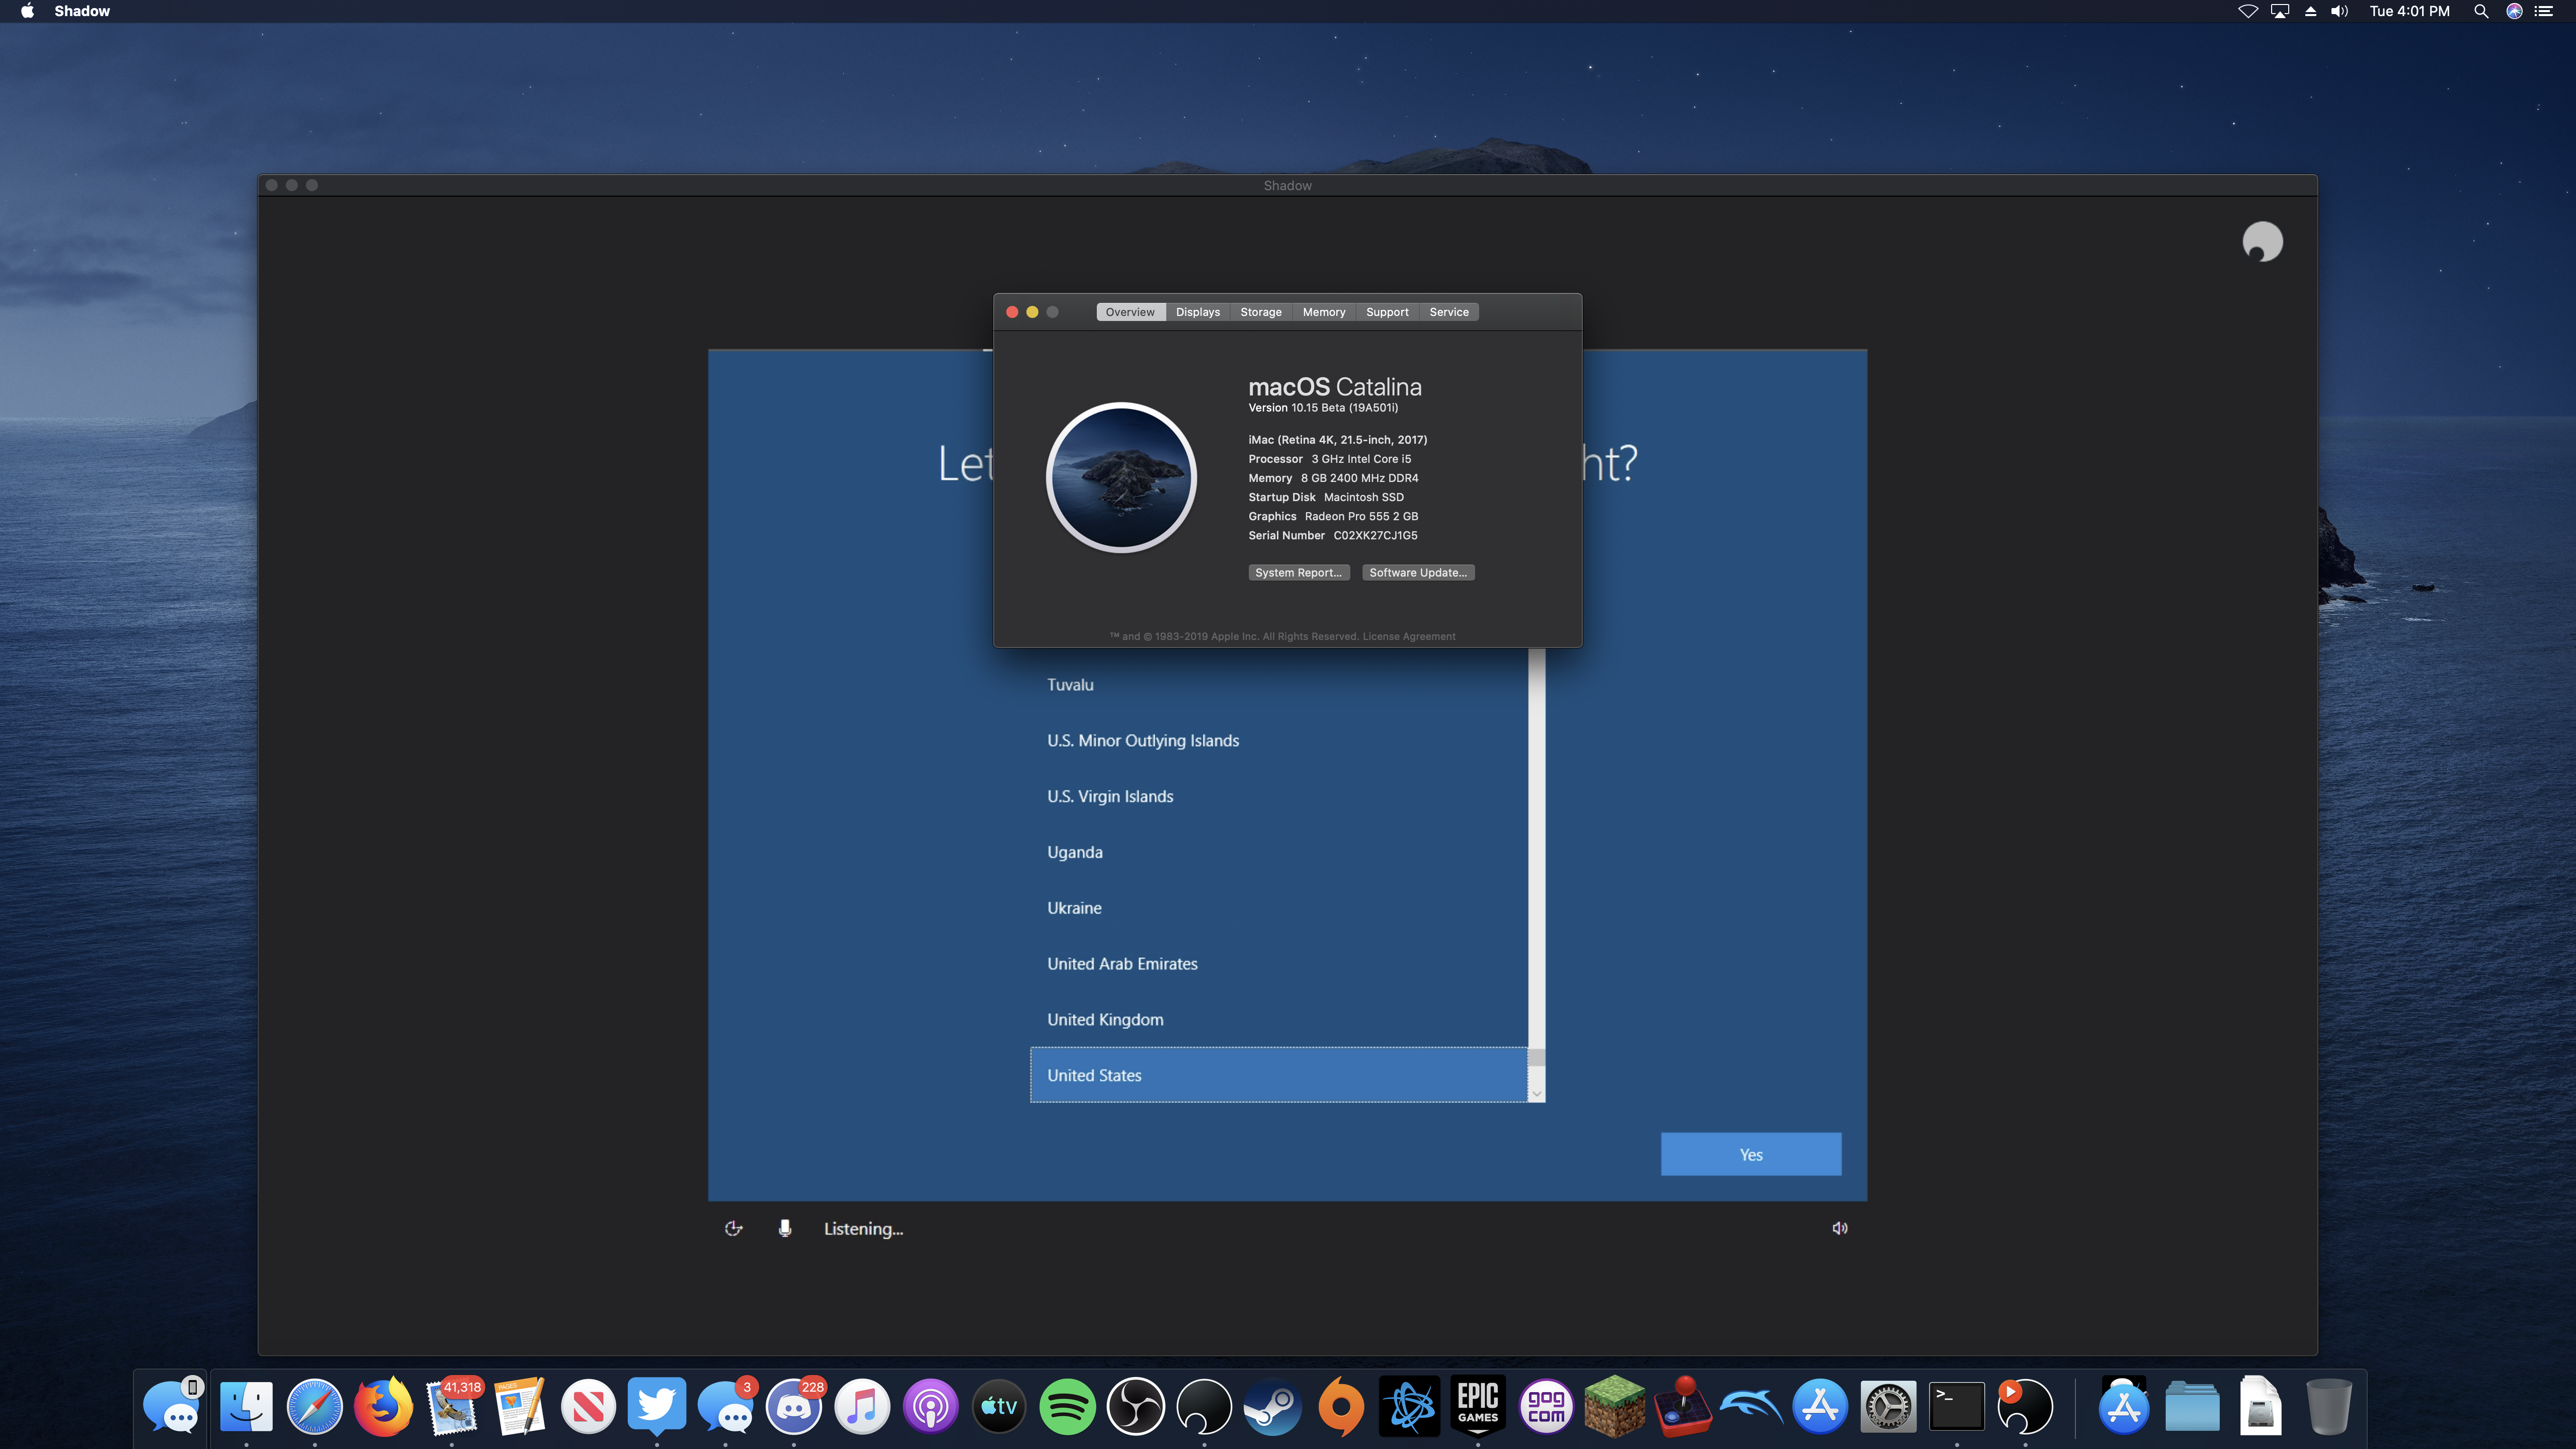Image resolution: width=2576 pixels, height=1449 pixels.
Task: Click the speaker volume icon in setup
Action: click(x=1839, y=1228)
